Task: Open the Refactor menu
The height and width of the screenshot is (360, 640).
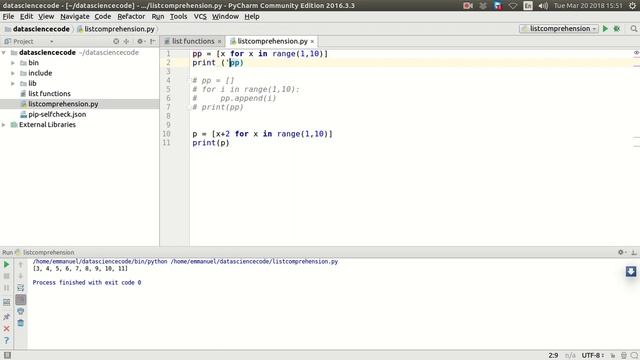Action: click(131, 16)
